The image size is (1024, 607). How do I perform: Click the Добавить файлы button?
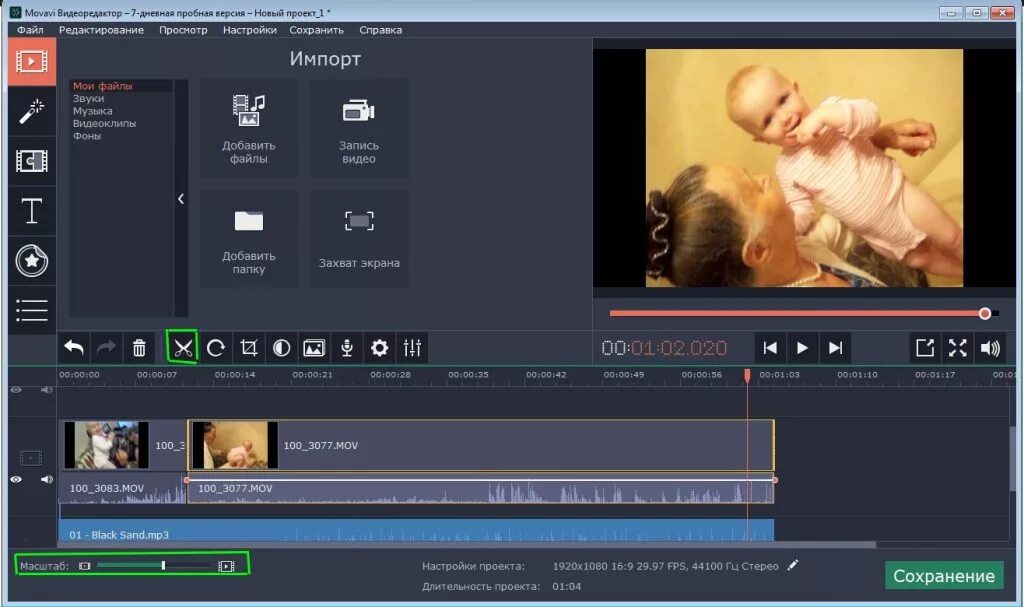pos(248,127)
